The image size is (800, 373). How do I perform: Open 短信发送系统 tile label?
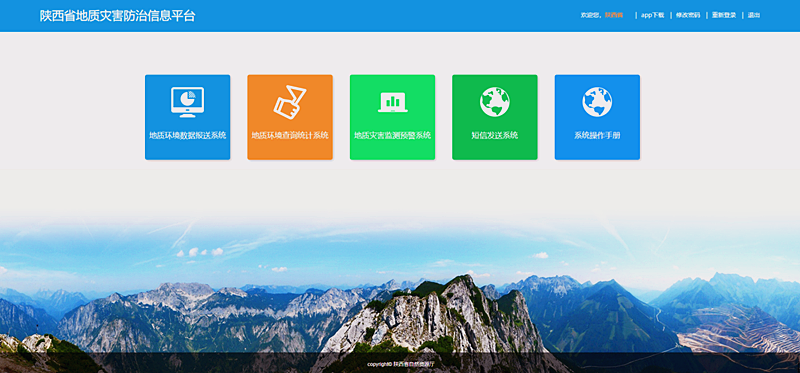[x=494, y=135]
